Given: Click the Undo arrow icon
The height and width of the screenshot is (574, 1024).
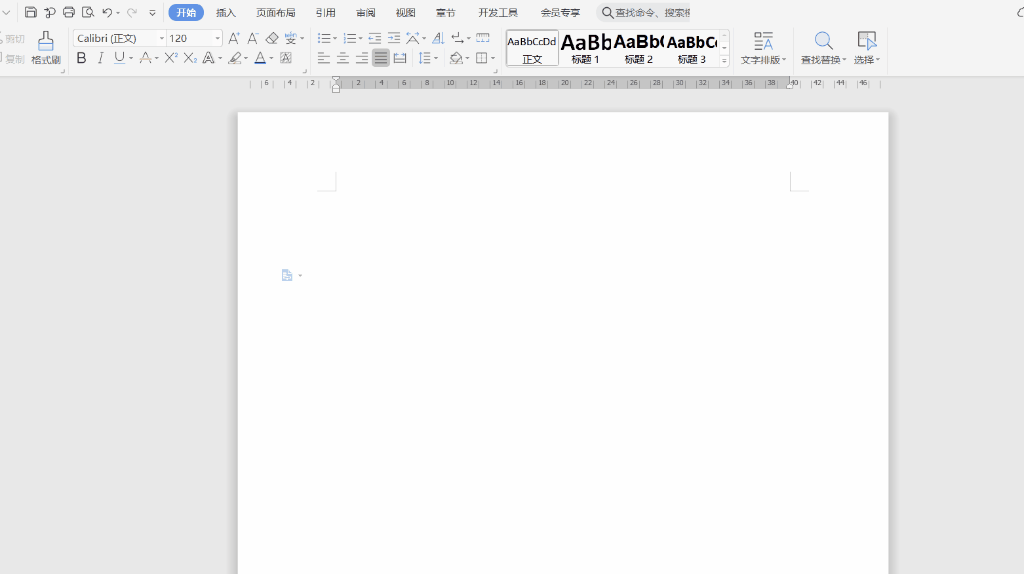Looking at the screenshot, I should 107,13.
